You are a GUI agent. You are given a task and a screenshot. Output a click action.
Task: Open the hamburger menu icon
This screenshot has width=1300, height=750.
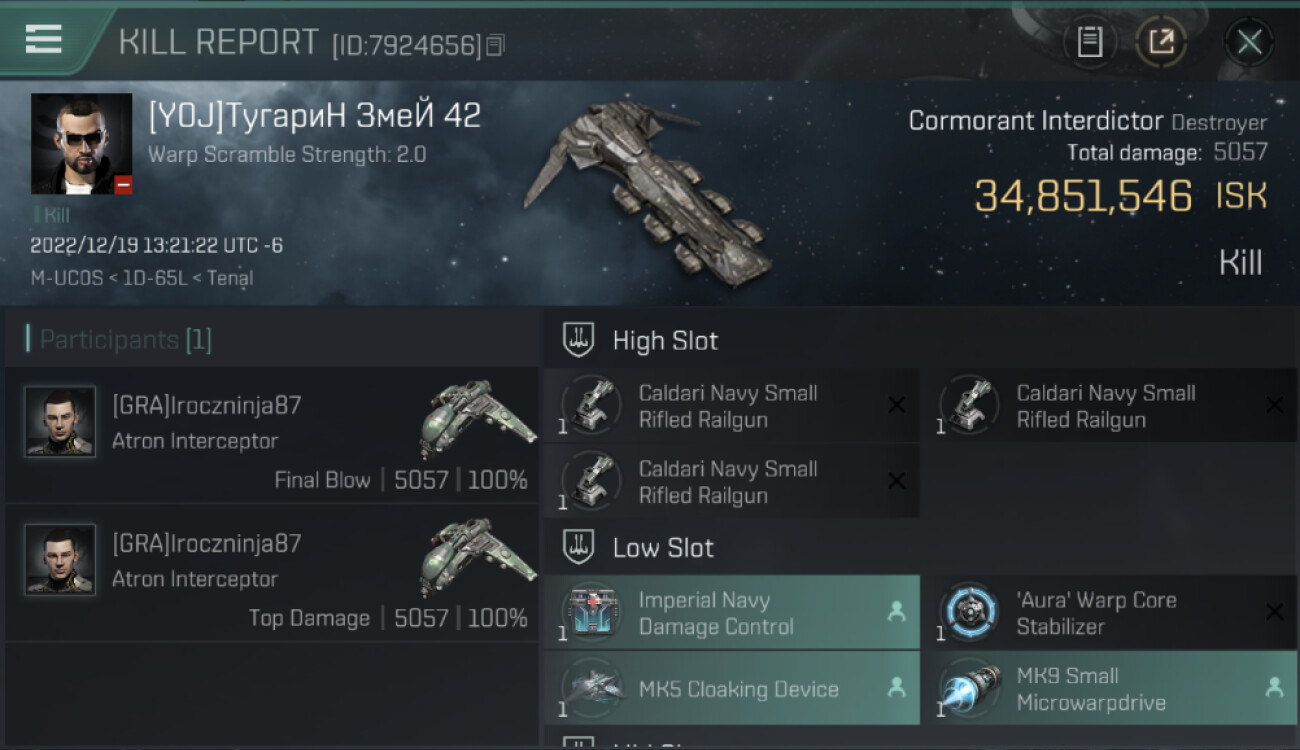(43, 40)
